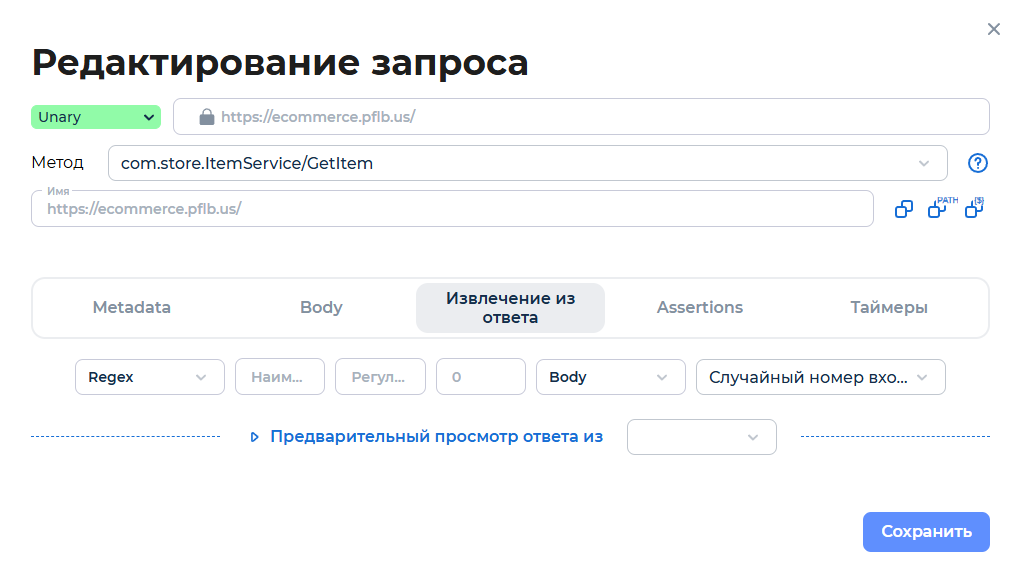Viewport: 1020px width, 581px height.
Task: Click the Имя input field
Action: tap(450, 209)
